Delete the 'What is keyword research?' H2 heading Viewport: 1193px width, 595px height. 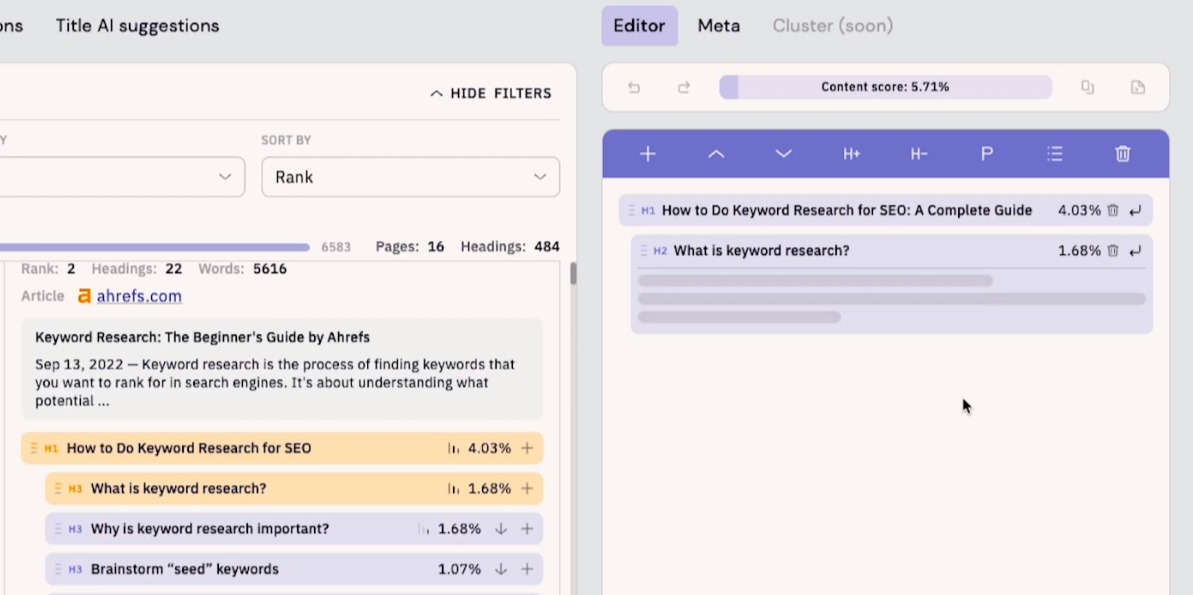[x=1113, y=251]
